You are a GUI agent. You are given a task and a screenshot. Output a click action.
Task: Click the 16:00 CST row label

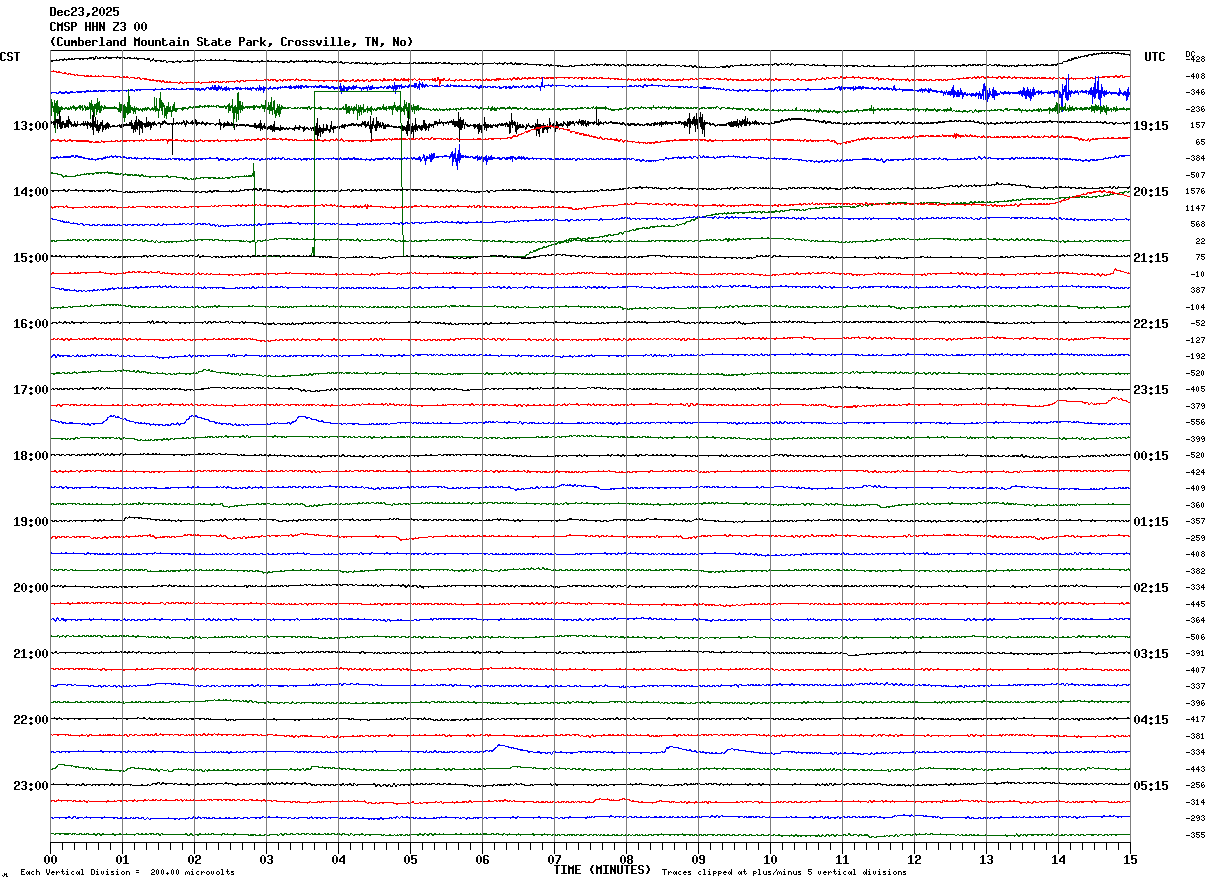click(31, 324)
